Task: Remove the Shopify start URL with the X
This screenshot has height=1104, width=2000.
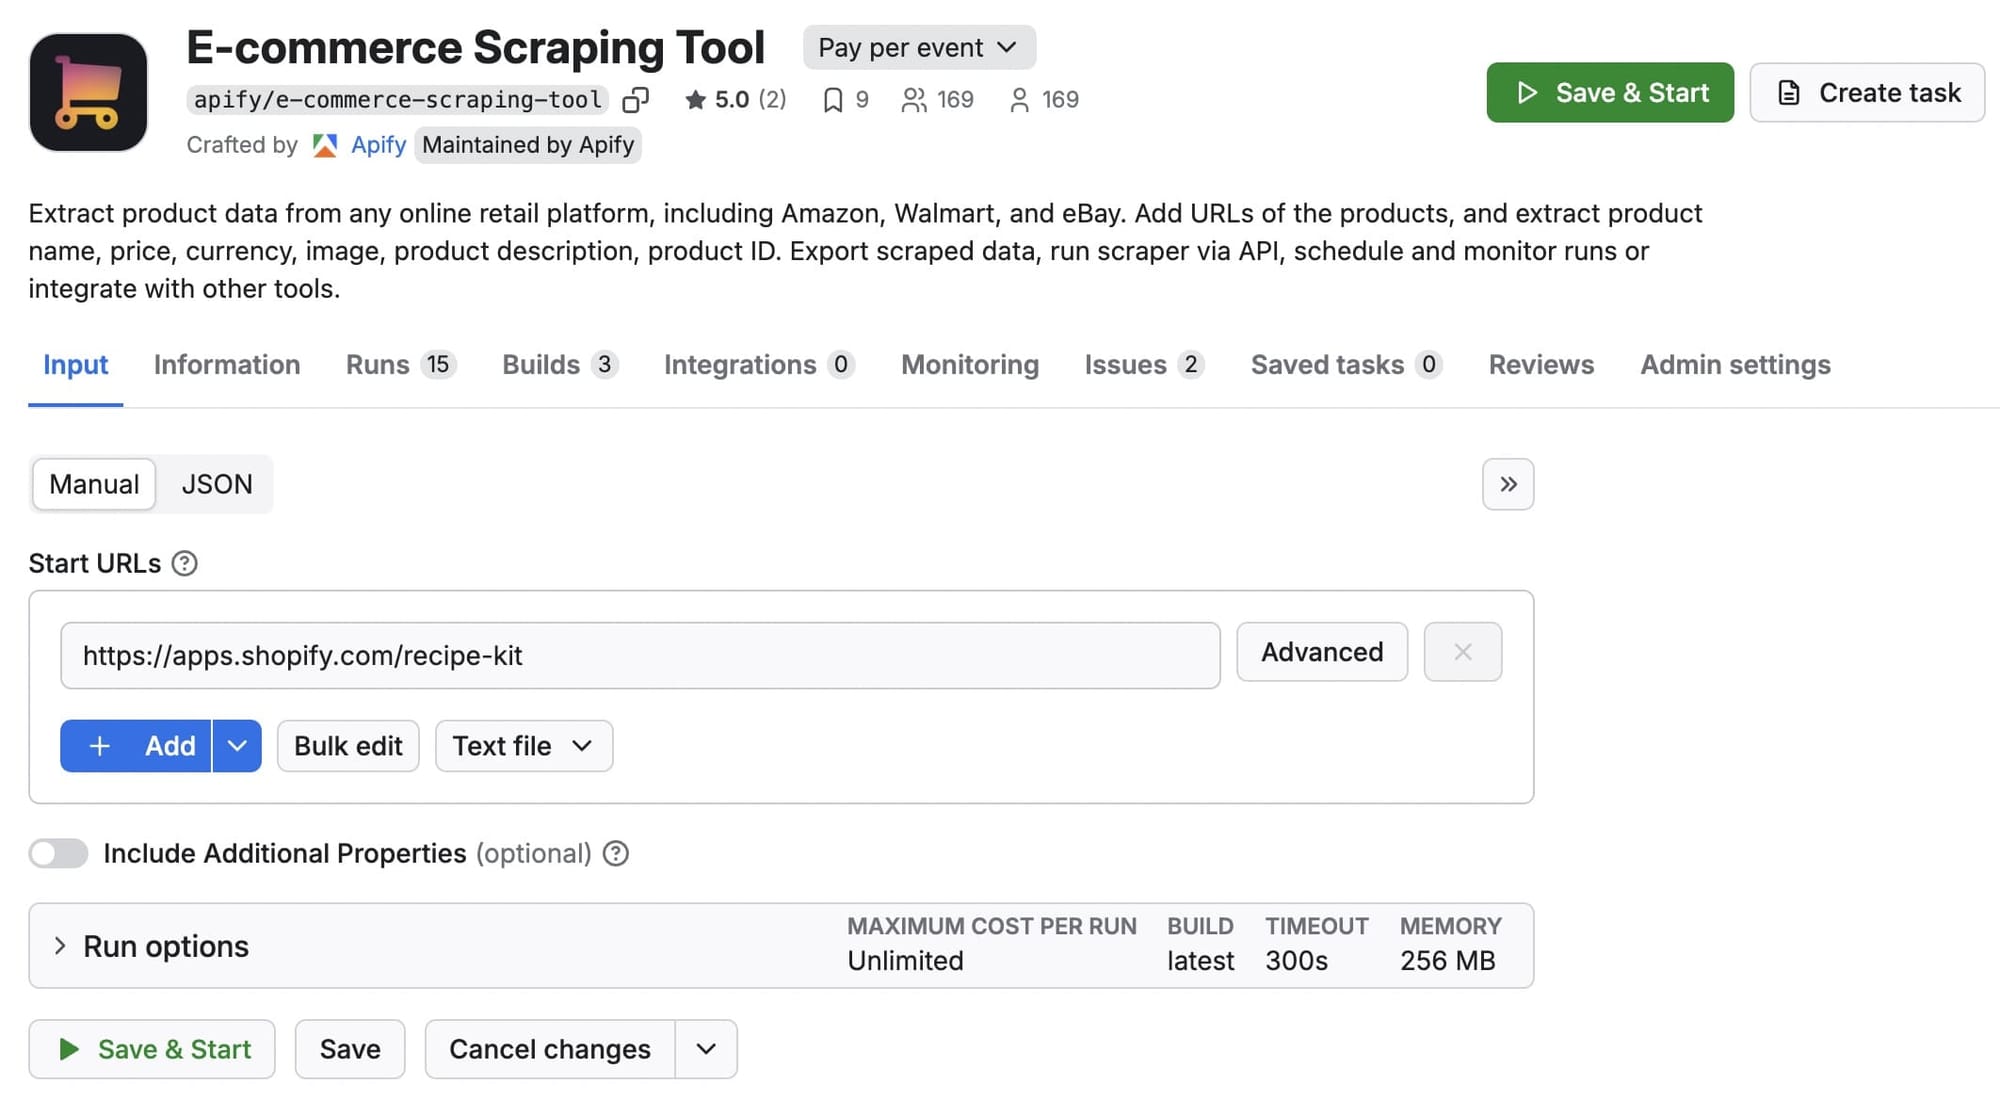Action: 1462,652
